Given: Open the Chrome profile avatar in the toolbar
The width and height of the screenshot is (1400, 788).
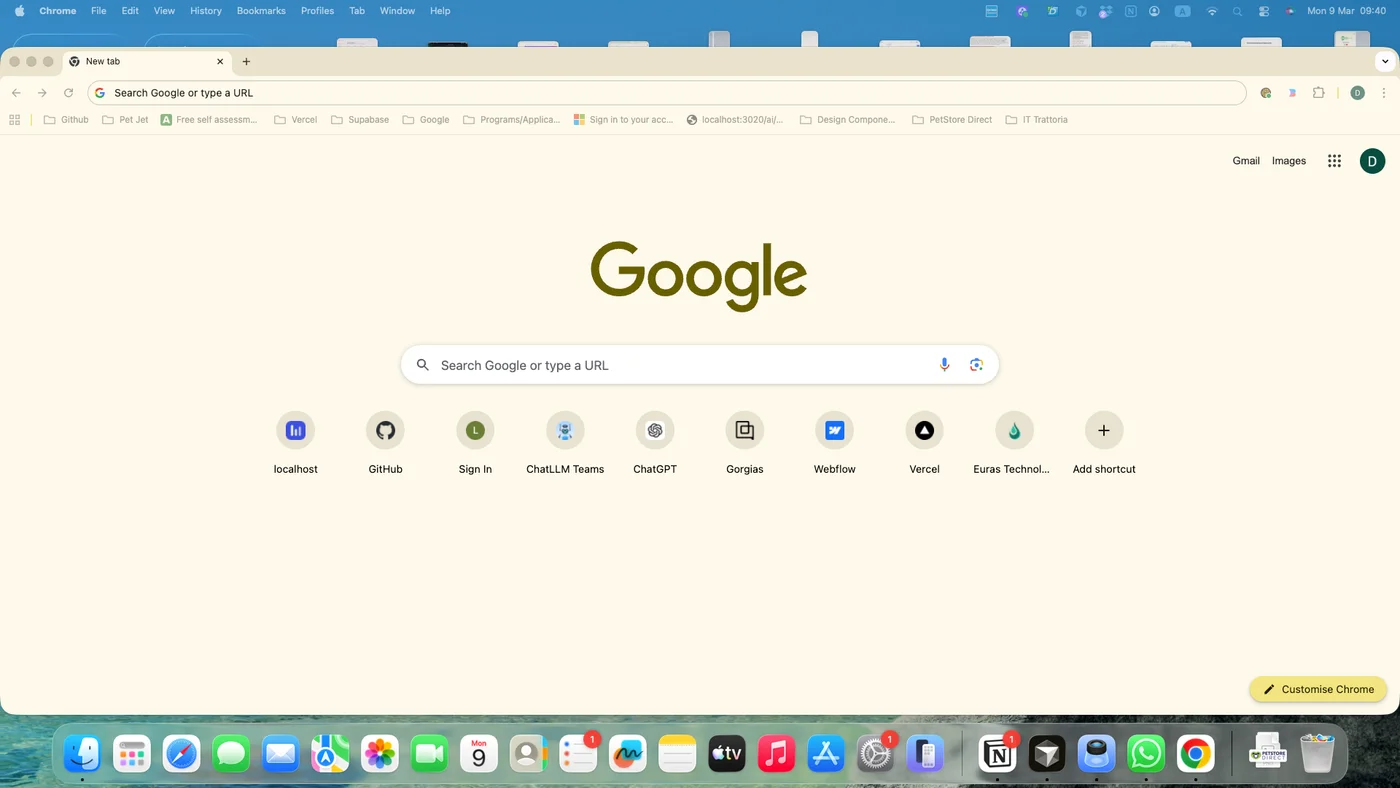Looking at the screenshot, I should (x=1357, y=93).
